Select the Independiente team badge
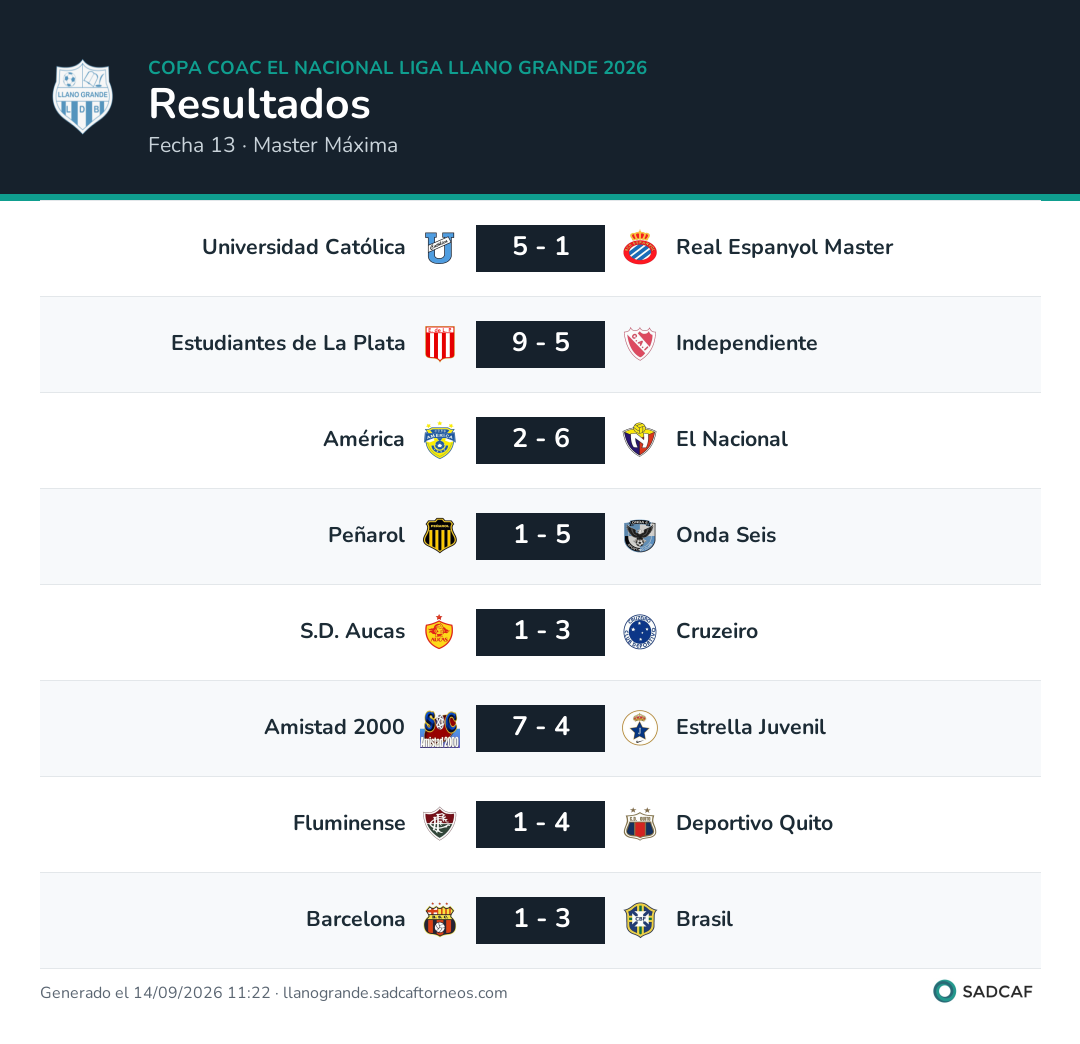 pyautogui.click(x=640, y=344)
